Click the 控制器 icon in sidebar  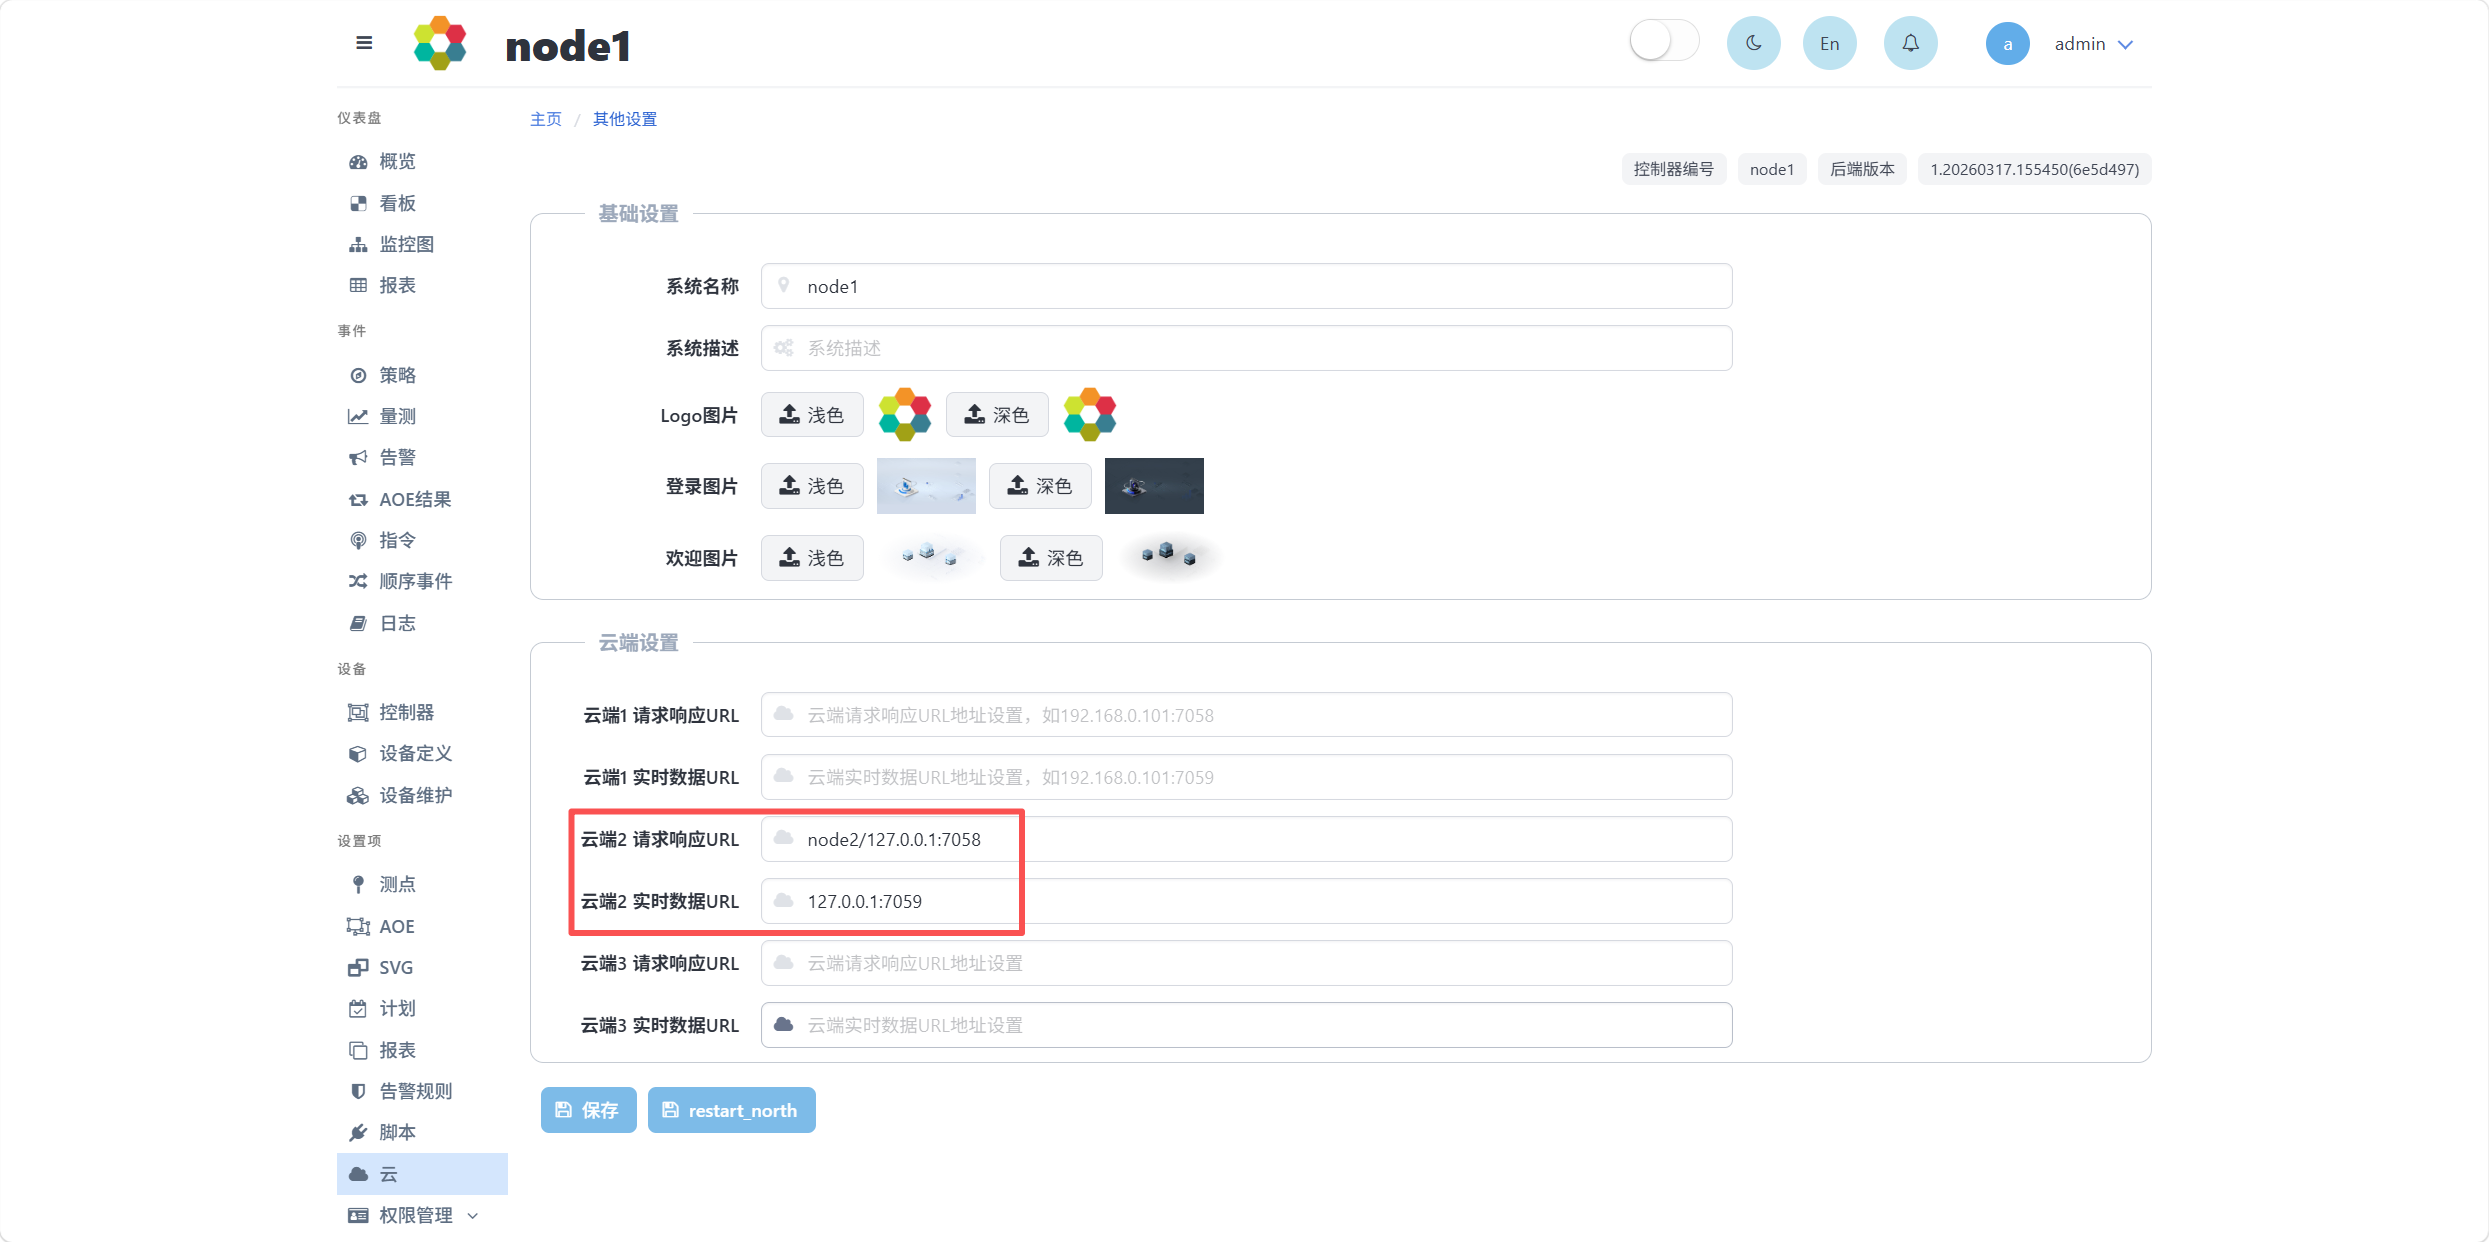(358, 712)
